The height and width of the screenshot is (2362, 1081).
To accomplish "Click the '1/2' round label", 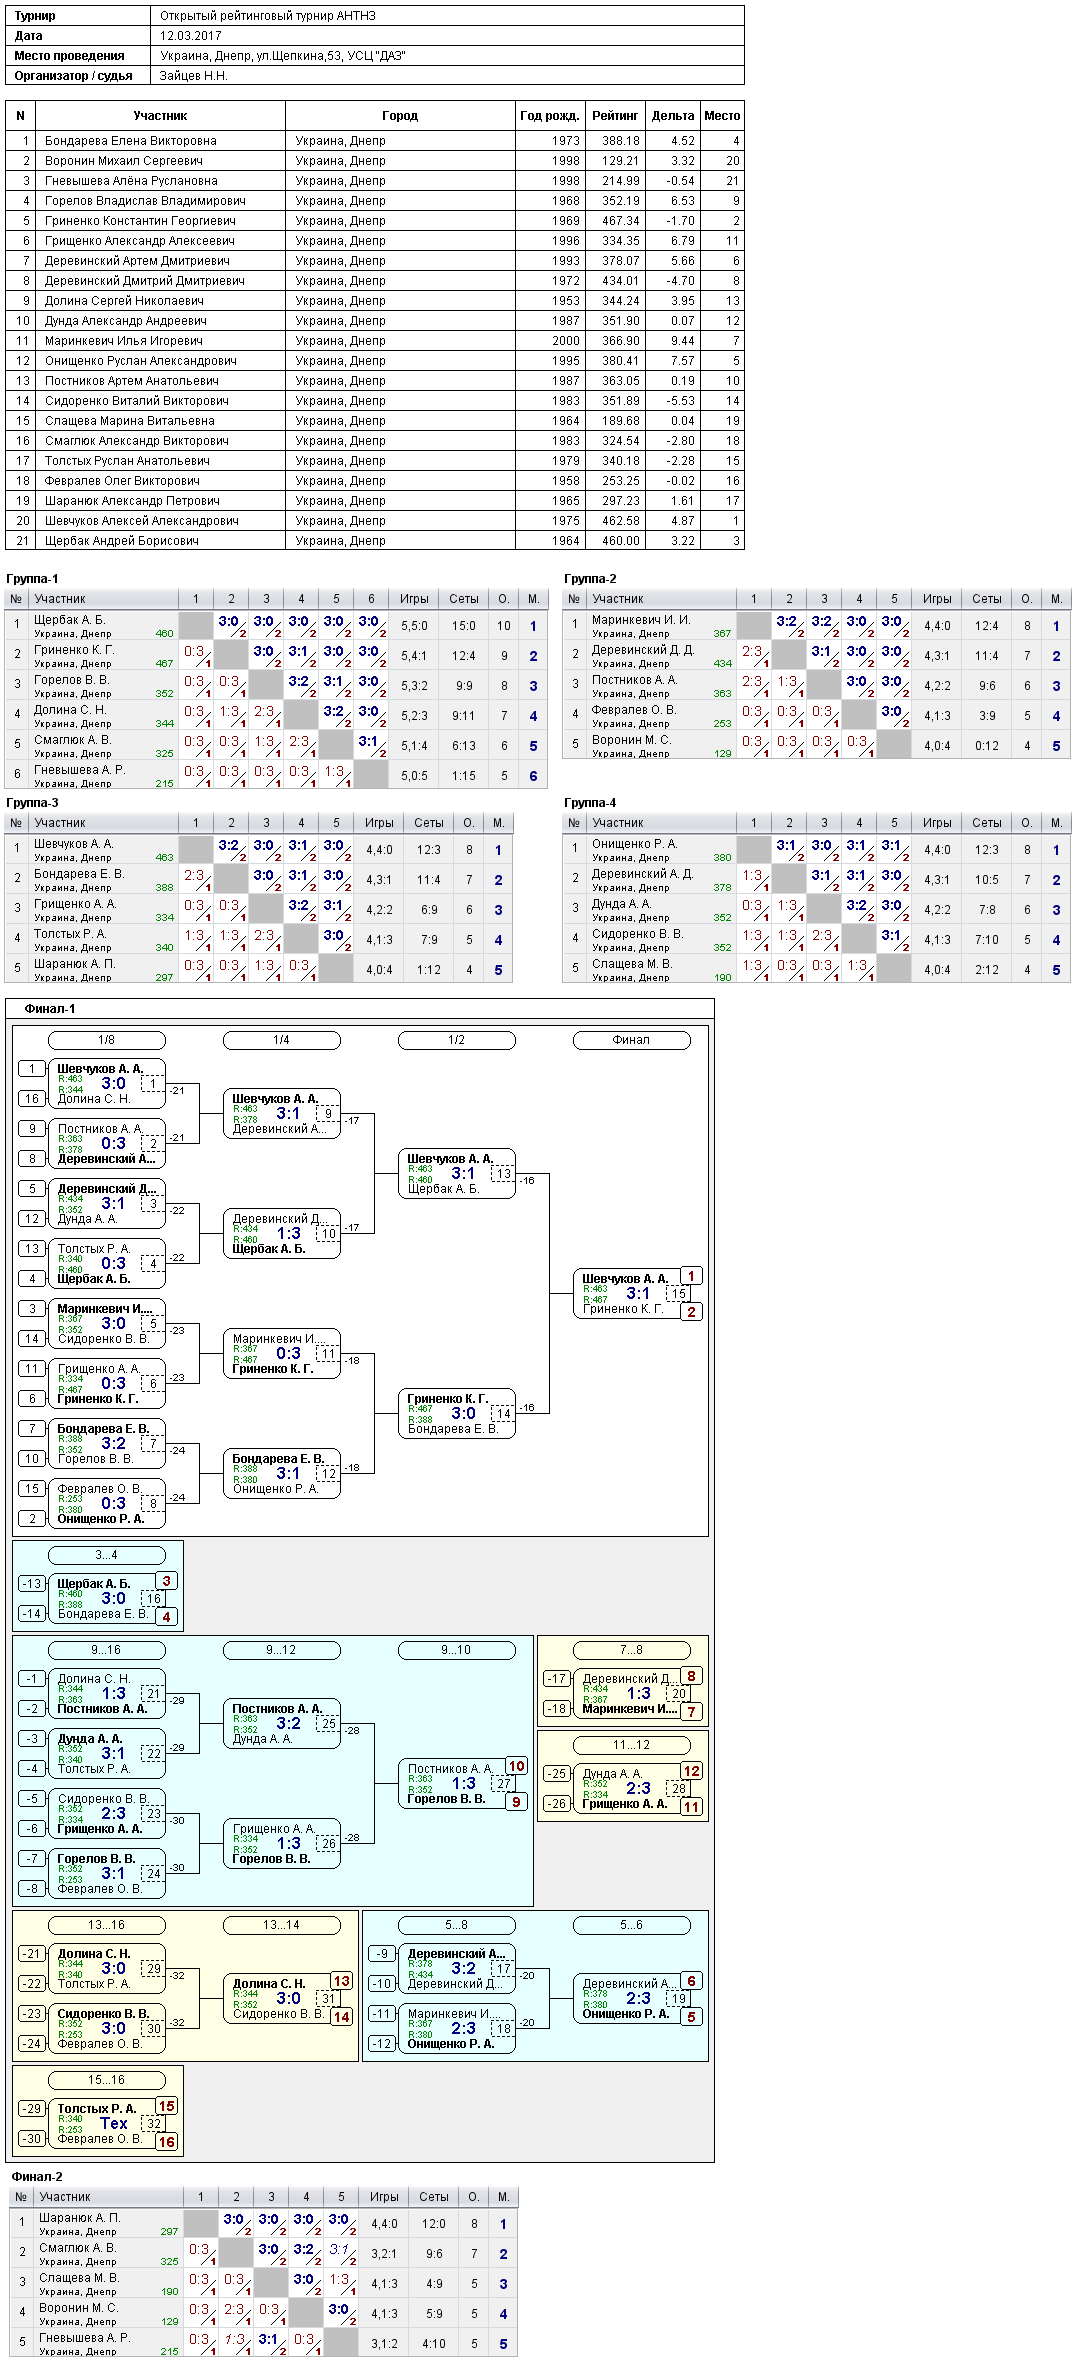I will (x=456, y=1040).
